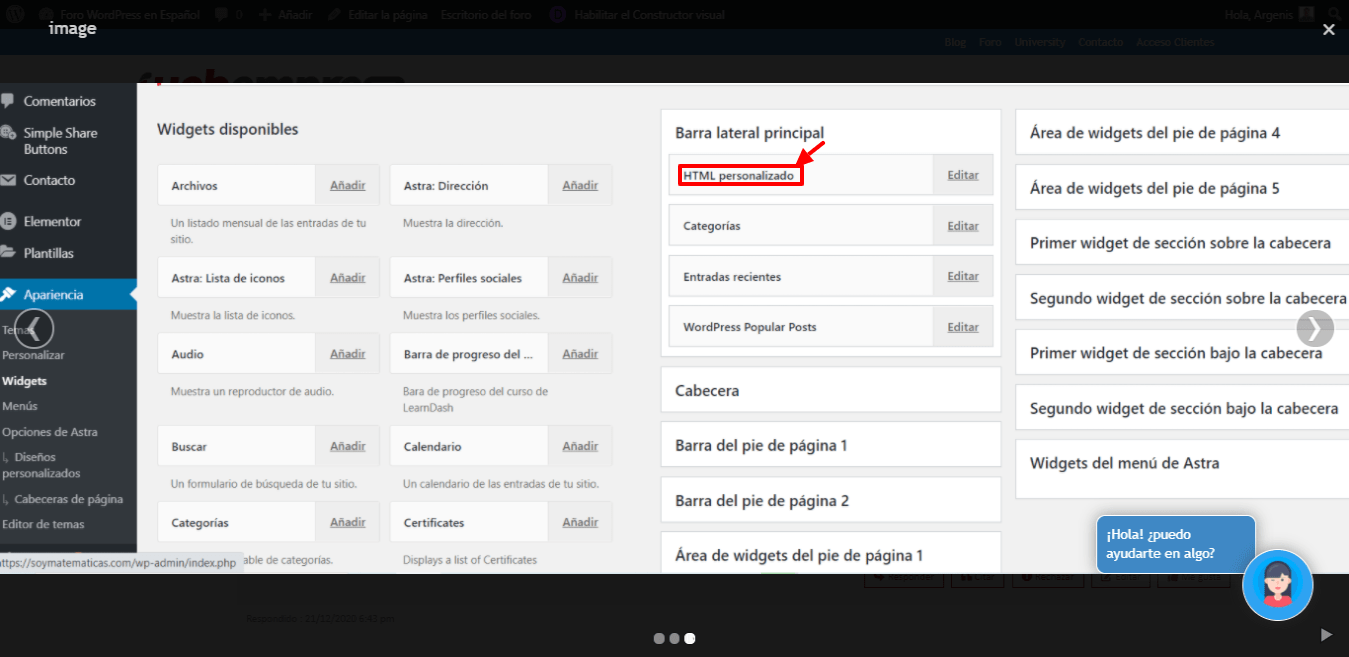Start slideshow with the play icon
The height and width of the screenshot is (657, 1349).
pos(1326,634)
